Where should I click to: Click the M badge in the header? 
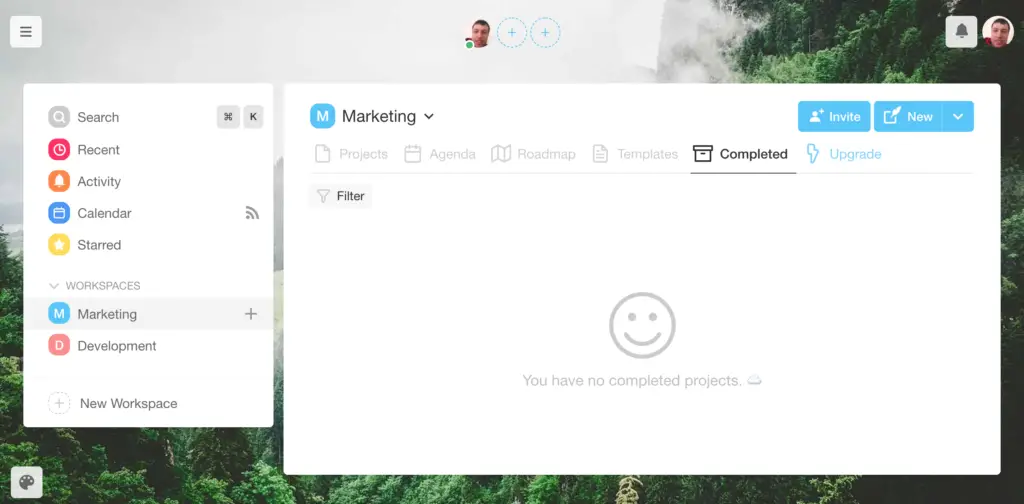tap(322, 116)
